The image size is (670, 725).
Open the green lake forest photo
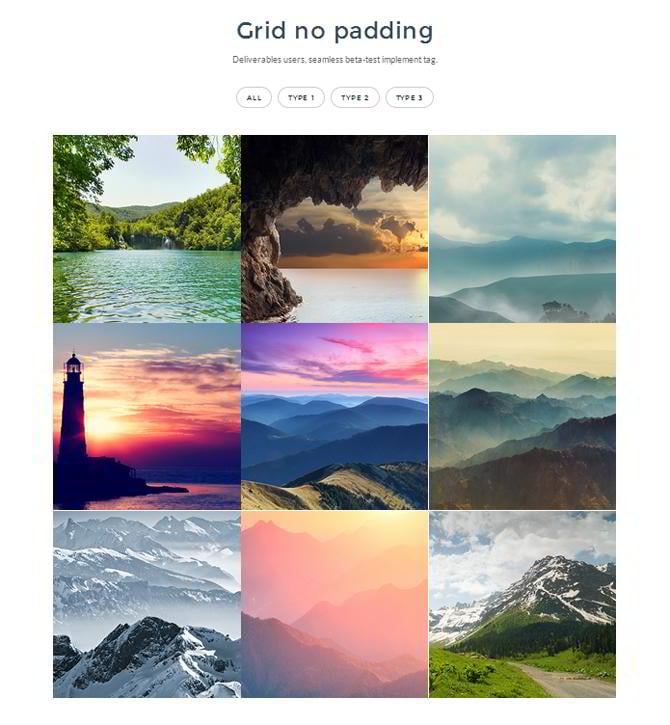pos(147,229)
